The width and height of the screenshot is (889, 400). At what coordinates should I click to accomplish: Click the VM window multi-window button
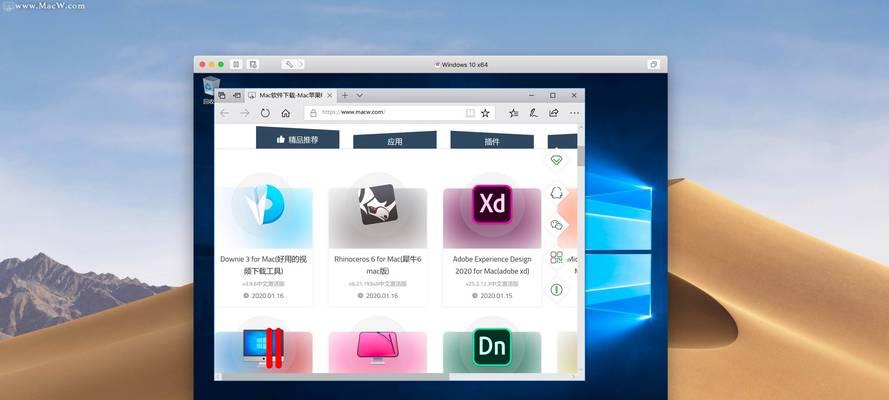[x=653, y=65]
